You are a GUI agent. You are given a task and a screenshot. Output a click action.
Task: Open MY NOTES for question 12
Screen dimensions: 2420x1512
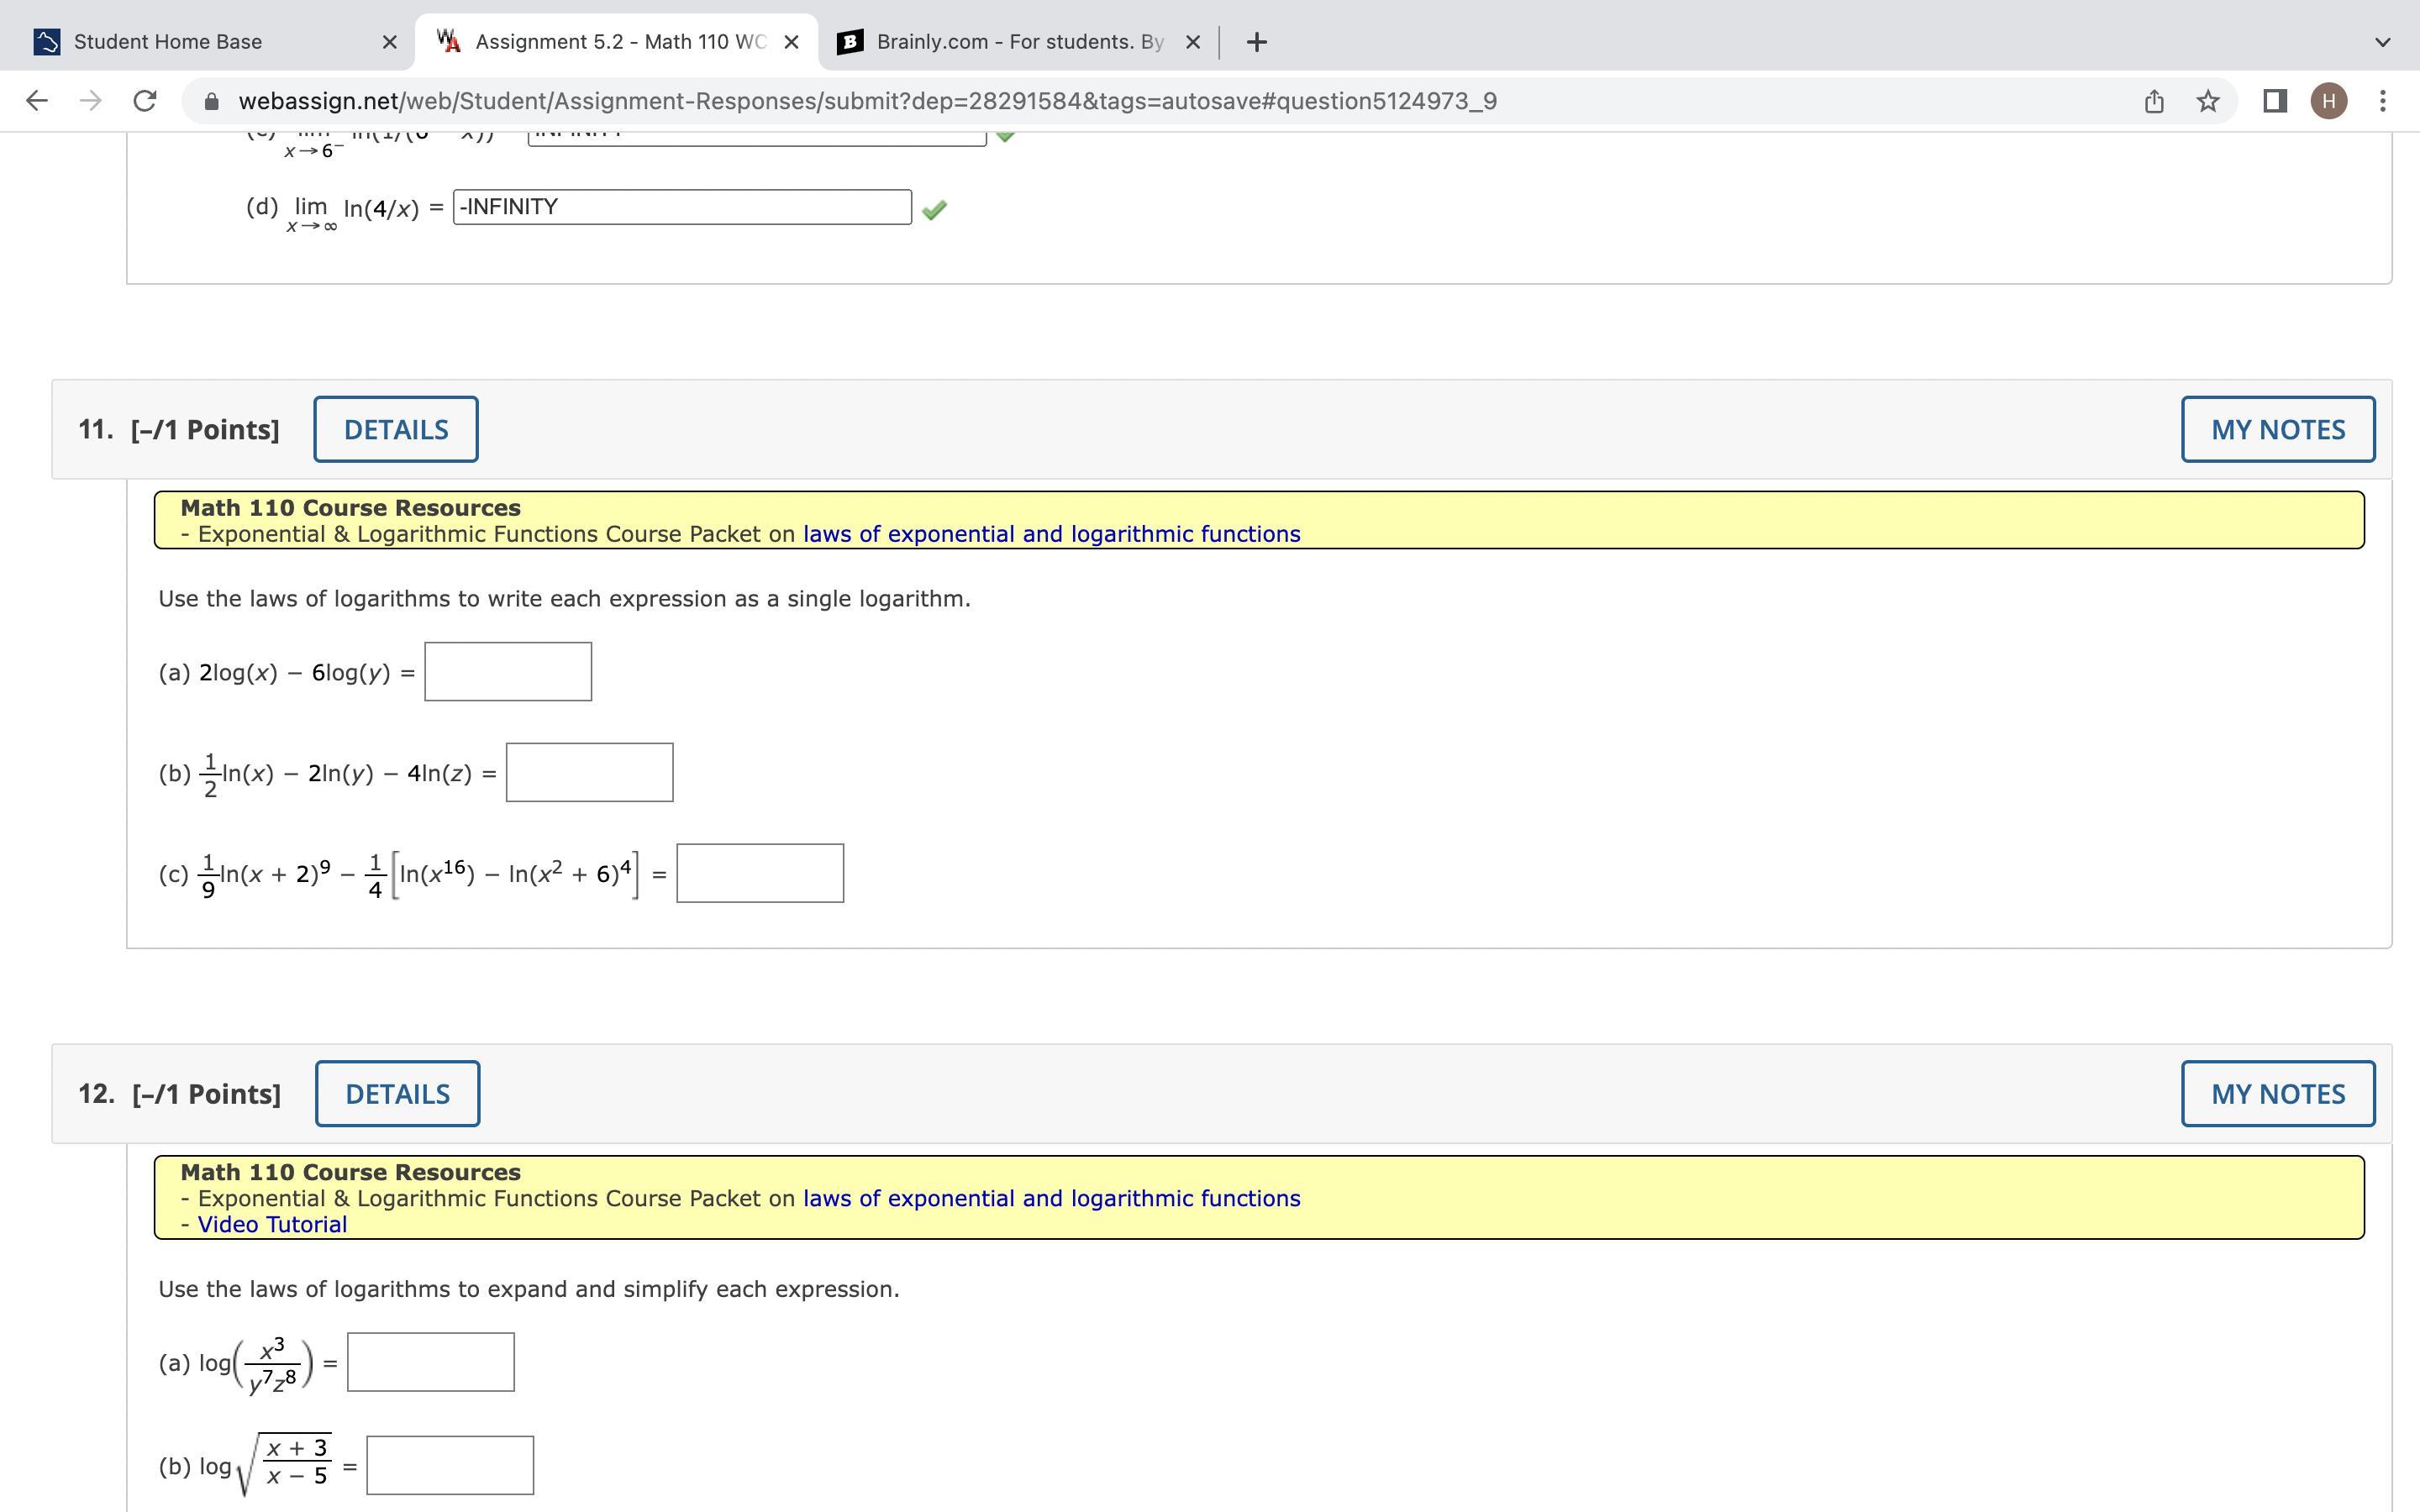click(2278, 1094)
